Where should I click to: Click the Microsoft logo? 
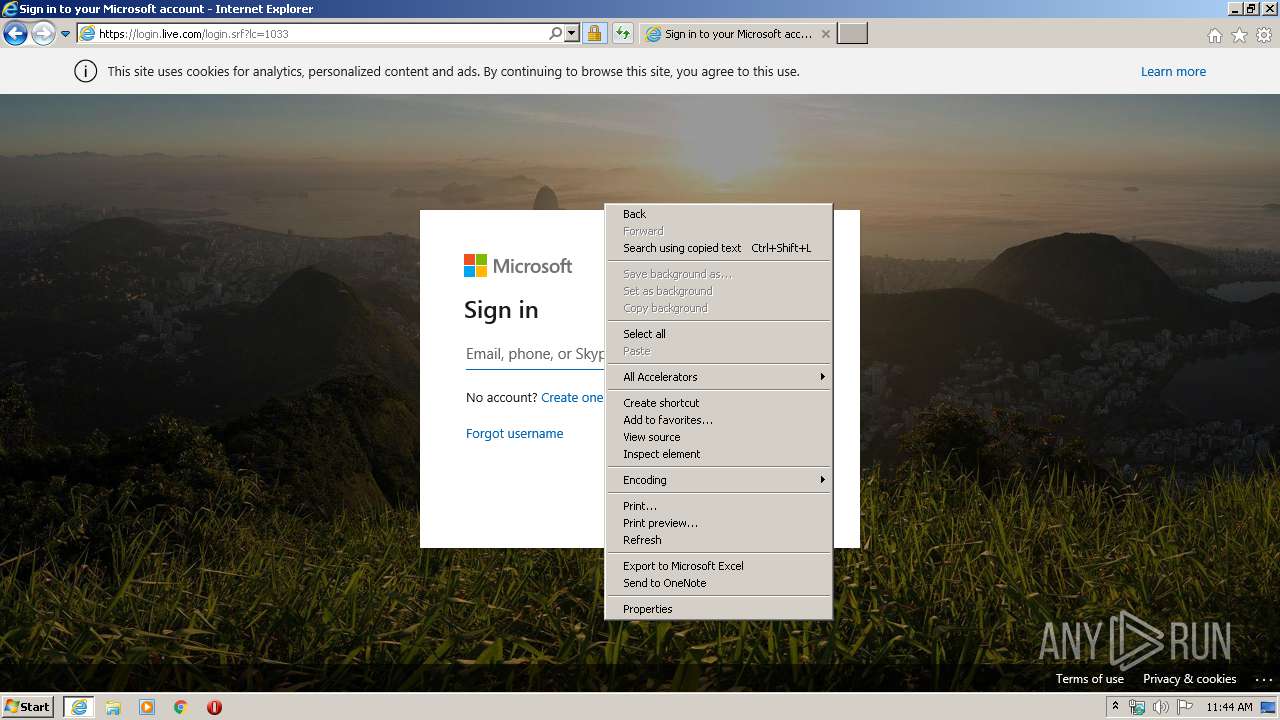coord(518,266)
